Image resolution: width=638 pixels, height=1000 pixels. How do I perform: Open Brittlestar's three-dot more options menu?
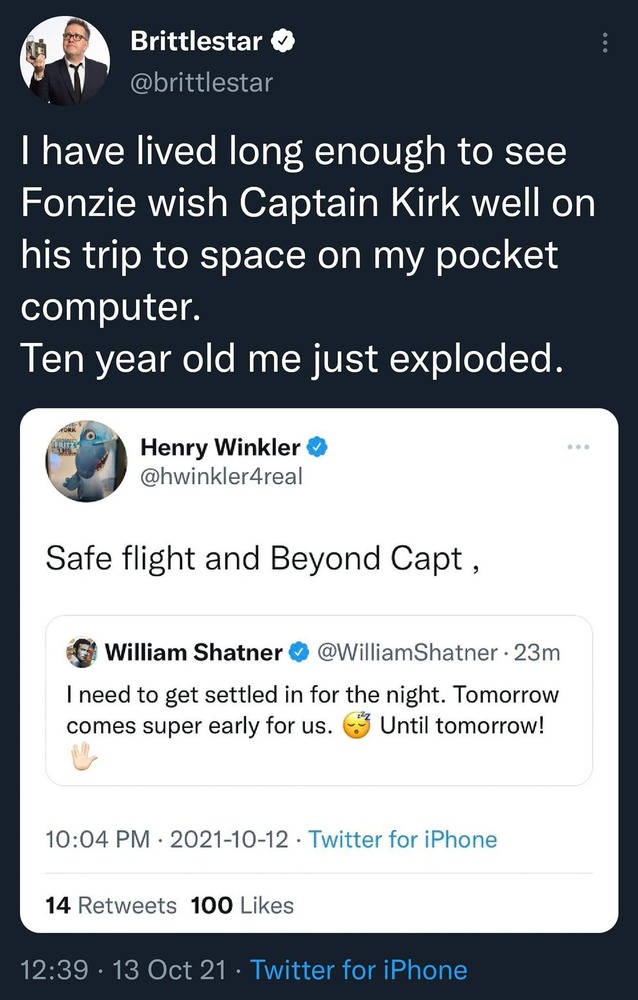point(603,44)
